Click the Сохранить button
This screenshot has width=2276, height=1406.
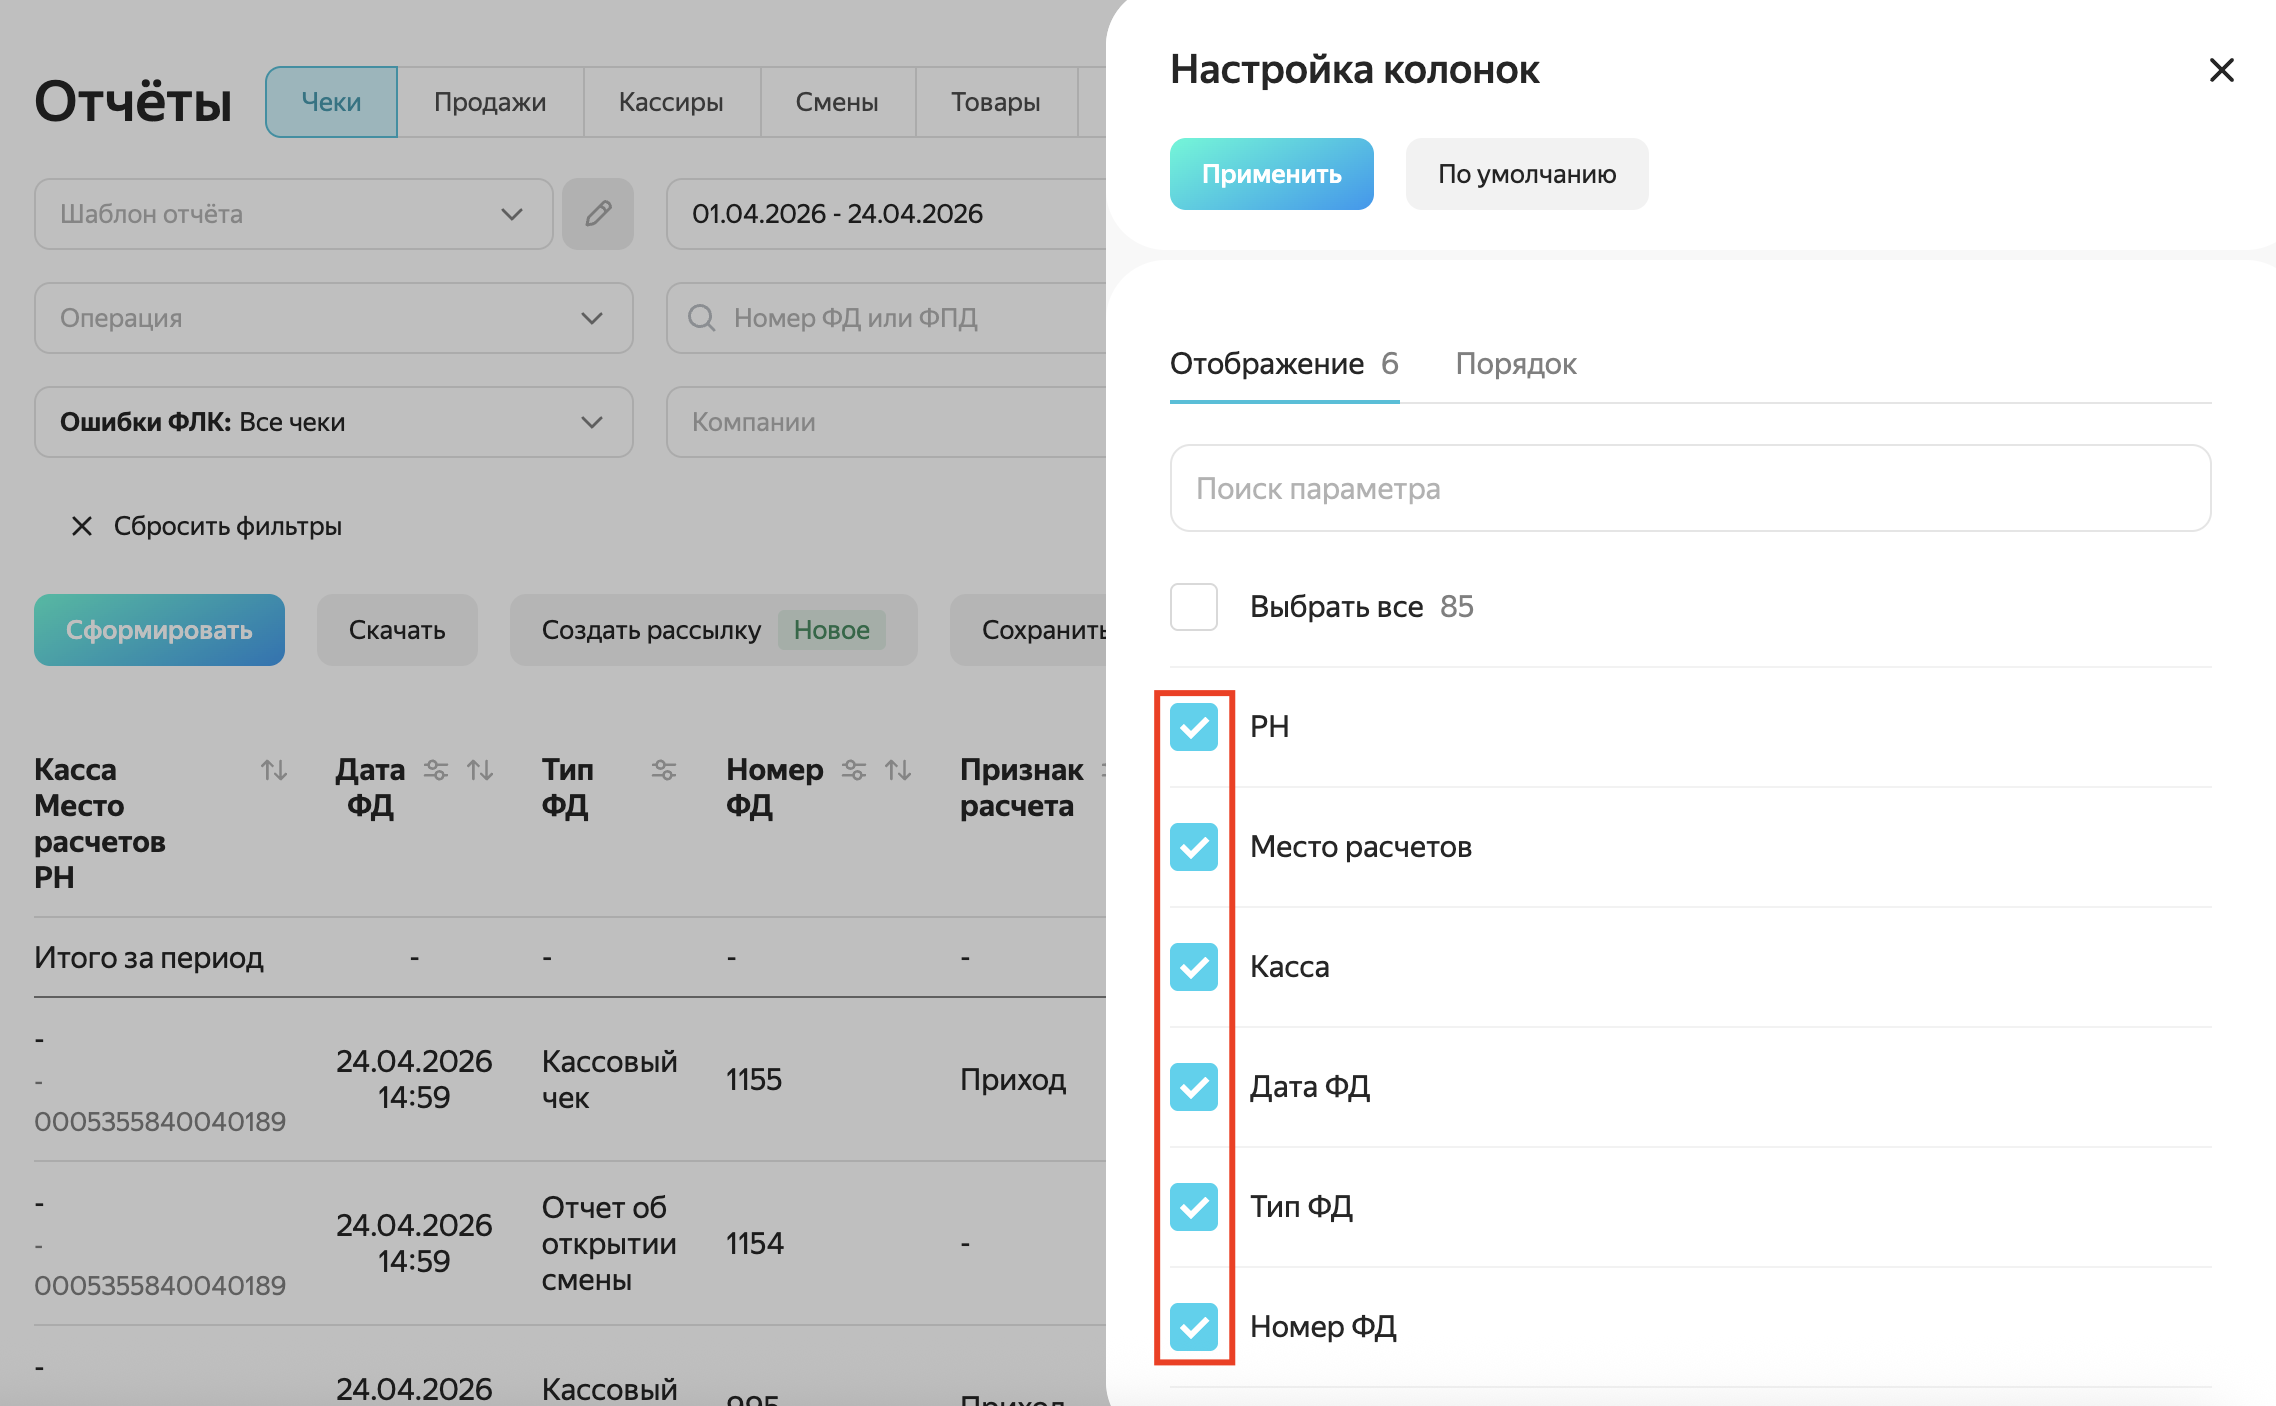click(1029, 630)
